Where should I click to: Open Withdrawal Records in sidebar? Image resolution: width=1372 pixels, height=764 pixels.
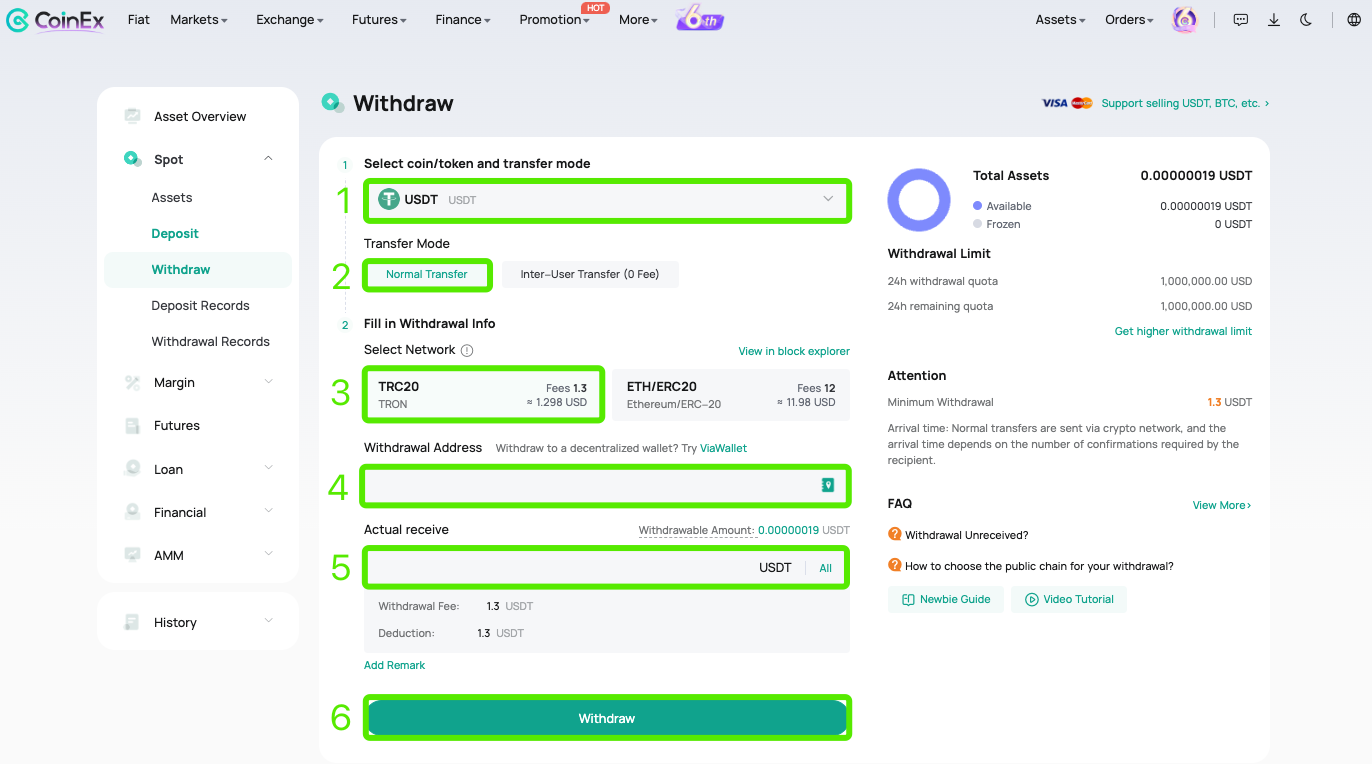pos(211,342)
